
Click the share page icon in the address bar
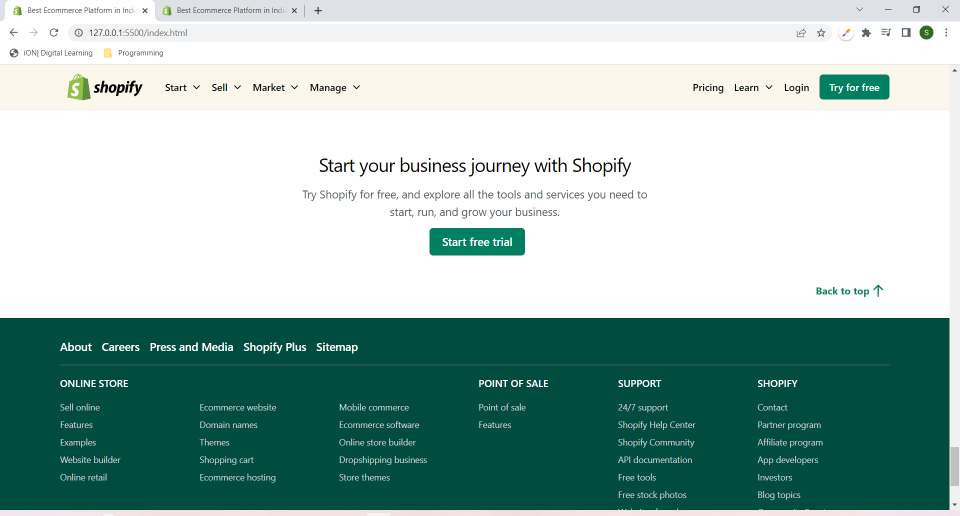tap(801, 33)
